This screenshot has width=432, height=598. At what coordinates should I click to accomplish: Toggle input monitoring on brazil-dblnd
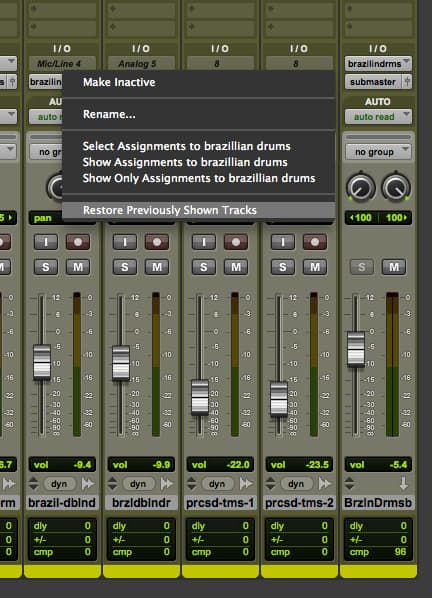pyautogui.click(x=46, y=242)
